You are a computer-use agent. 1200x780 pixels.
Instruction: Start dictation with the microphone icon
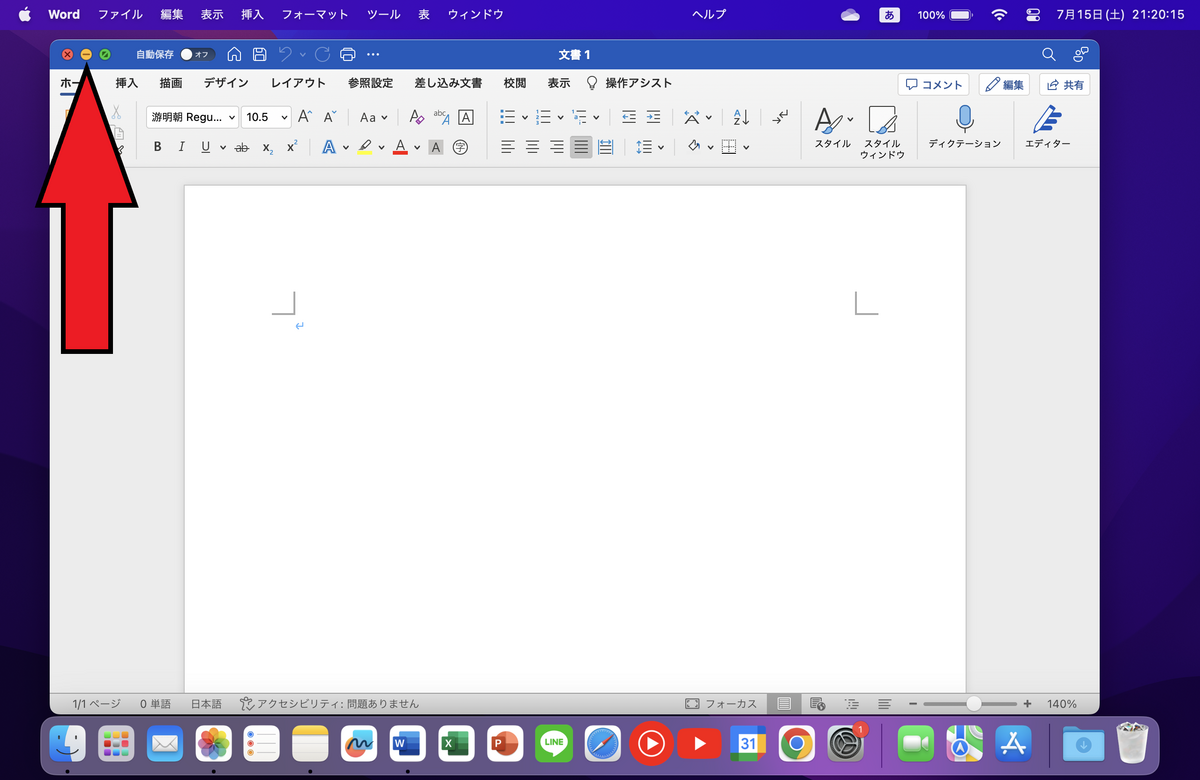click(x=964, y=128)
